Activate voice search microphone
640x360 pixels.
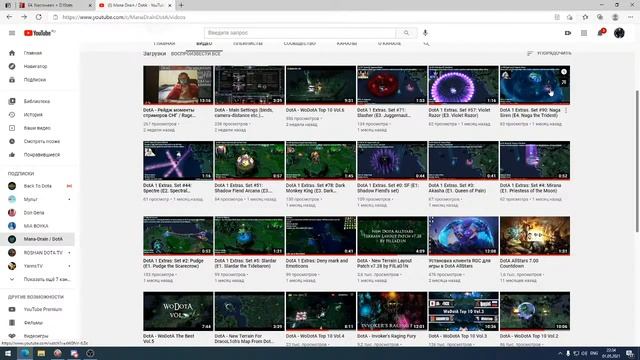coord(425,33)
